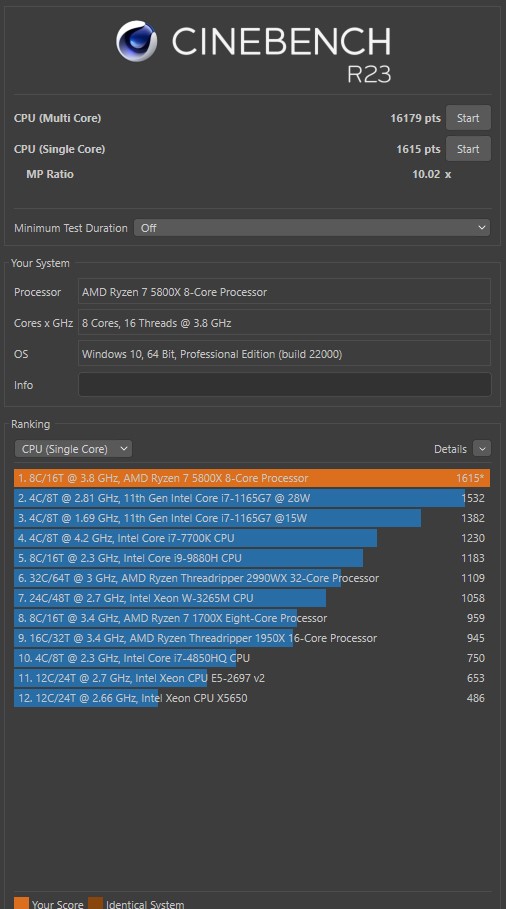Open the Minimum Test Duration dropdown
This screenshot has width=506, height=909.
click(x=312, y=228)
